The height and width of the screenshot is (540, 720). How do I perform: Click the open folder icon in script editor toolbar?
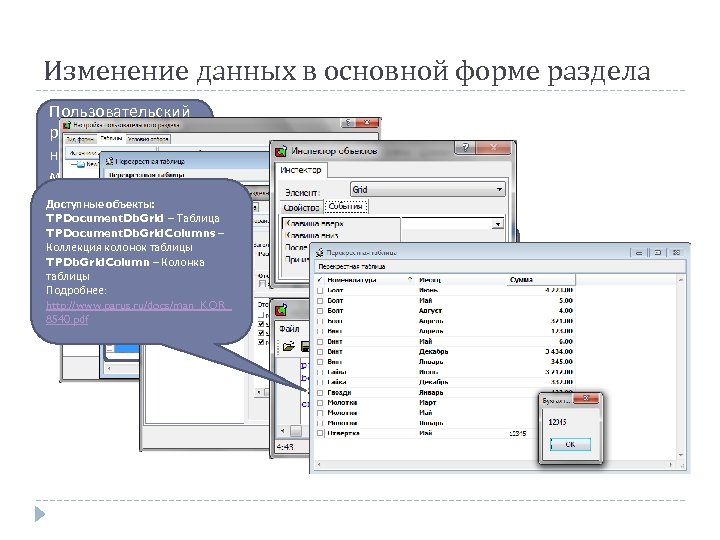288,346
